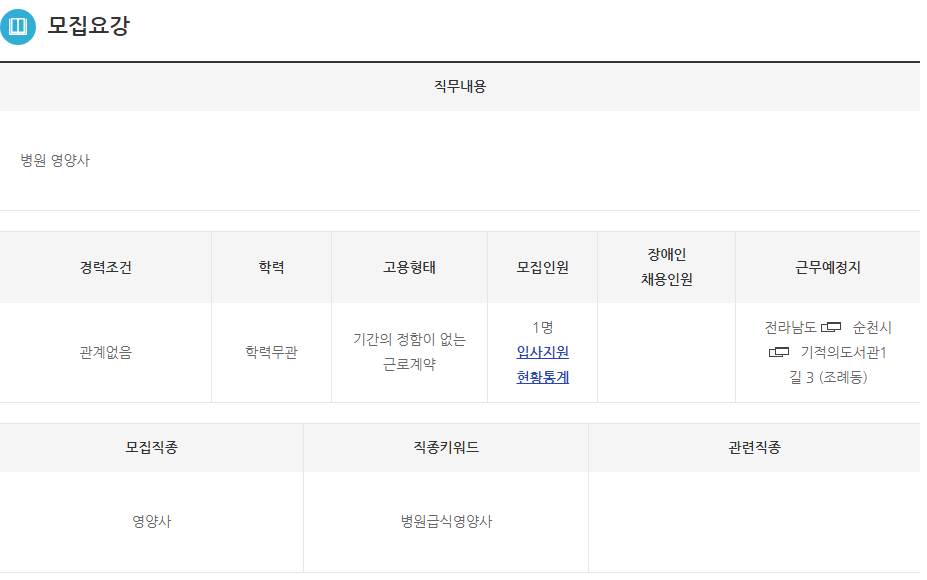Click the 기간의 정함이 없는 근로계약 cell

409,352
